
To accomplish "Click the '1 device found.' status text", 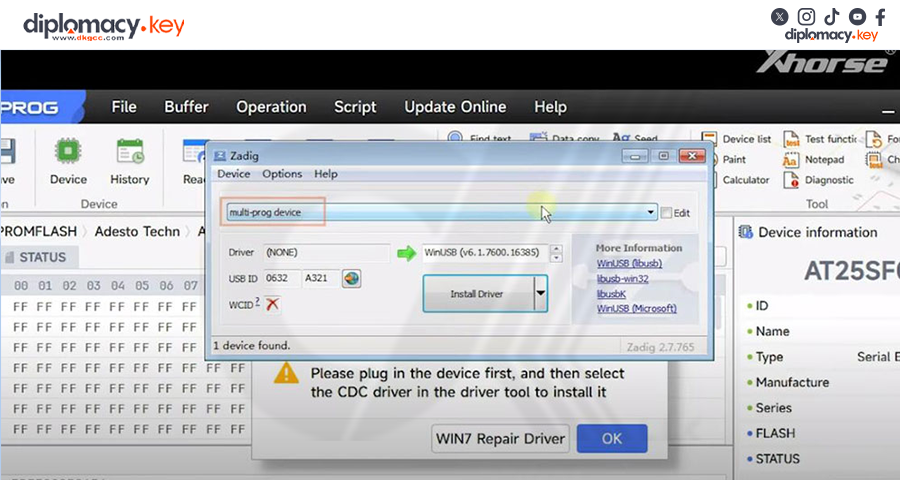I will (252, 346).
